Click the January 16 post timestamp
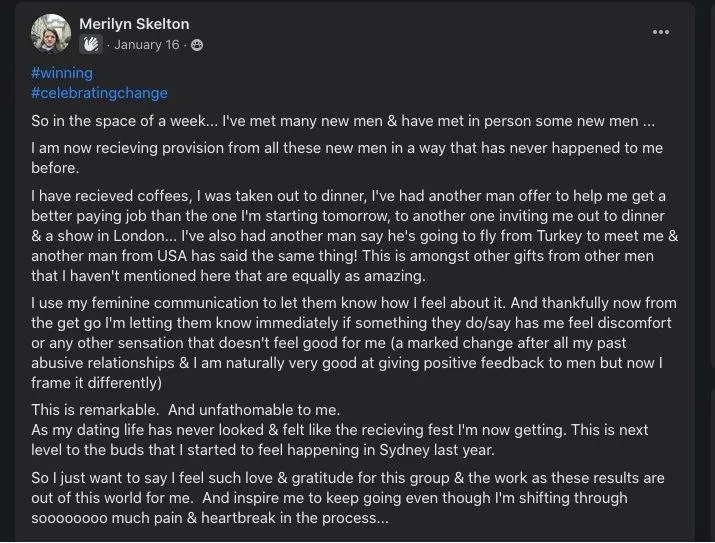This screenshot has height=543, width=715. (x=147, y=45)
